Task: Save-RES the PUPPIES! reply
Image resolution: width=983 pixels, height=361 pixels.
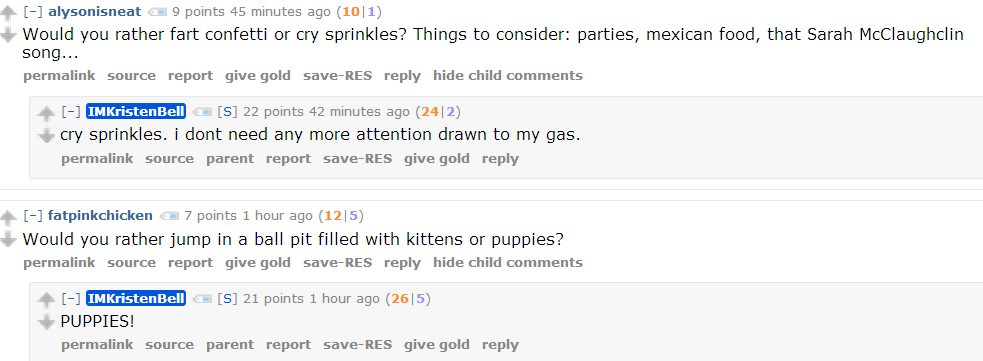Action: [x=357, y=345]
